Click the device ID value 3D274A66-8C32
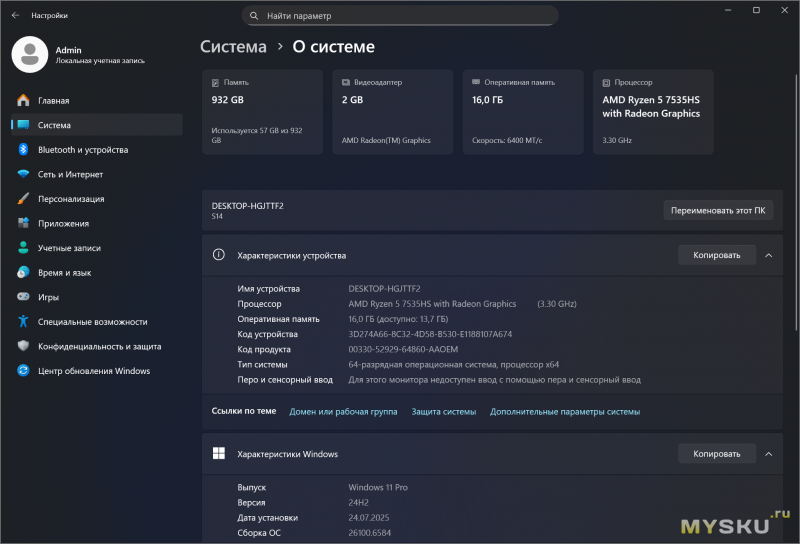This screenshot has height=544, width=800. pos(430,334)
